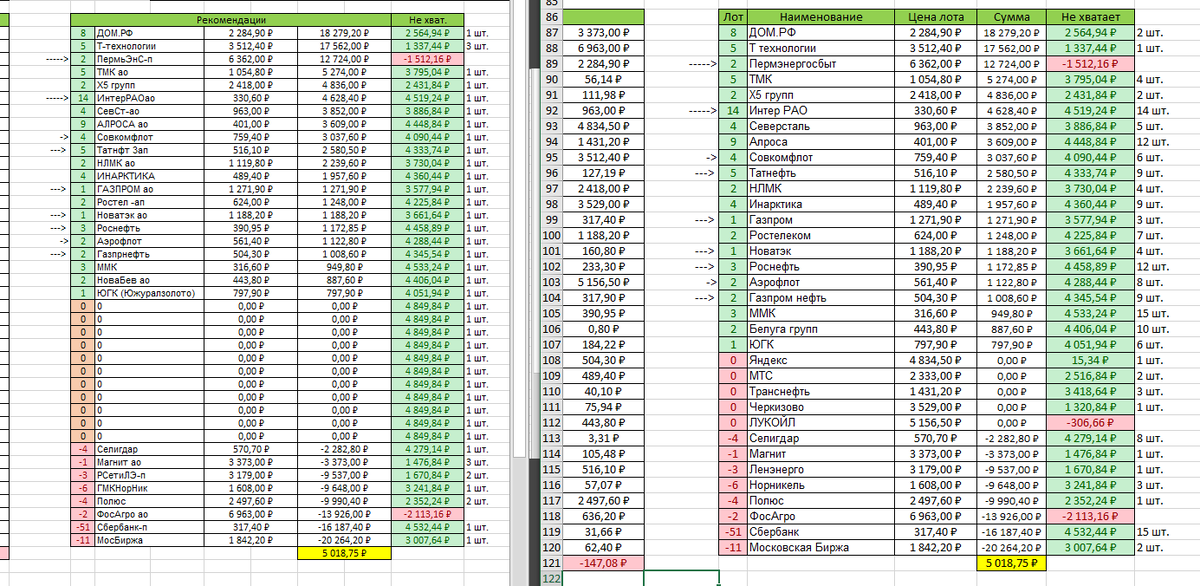Select row header 86
Viewport: 1200px width, 586px height.
click(551, 18)
